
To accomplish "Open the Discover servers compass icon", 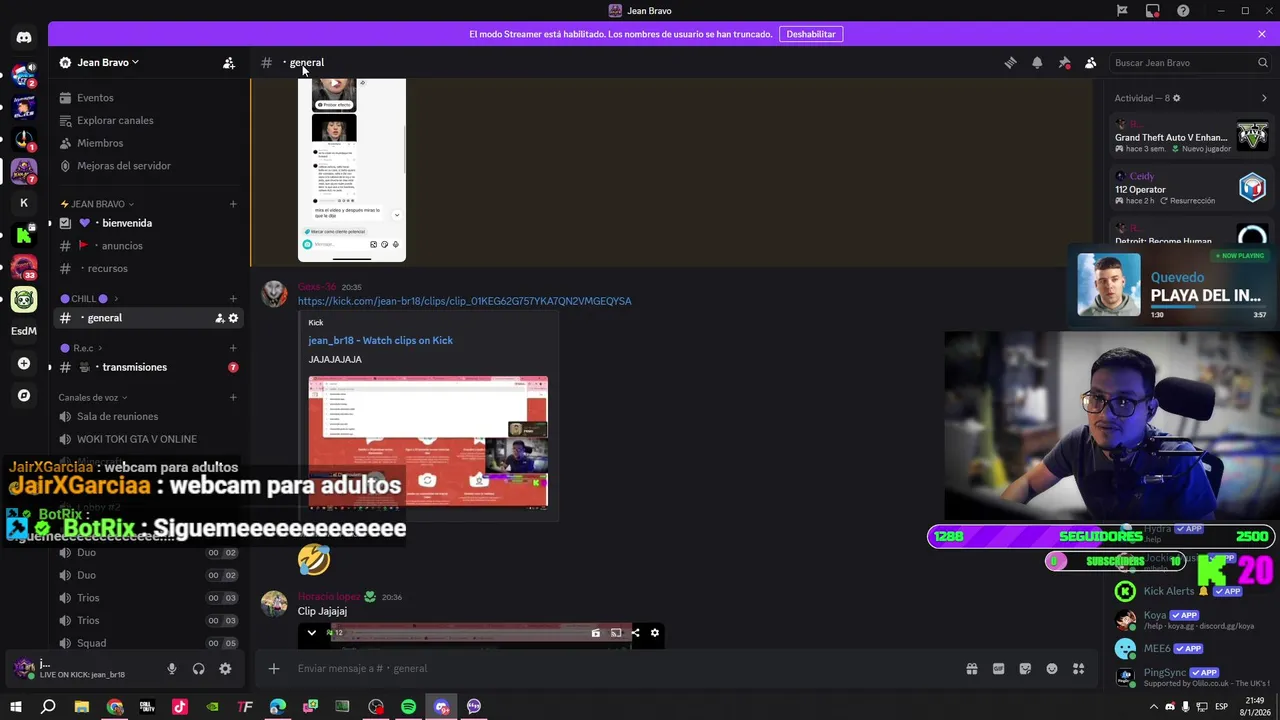I will [24, 395].
